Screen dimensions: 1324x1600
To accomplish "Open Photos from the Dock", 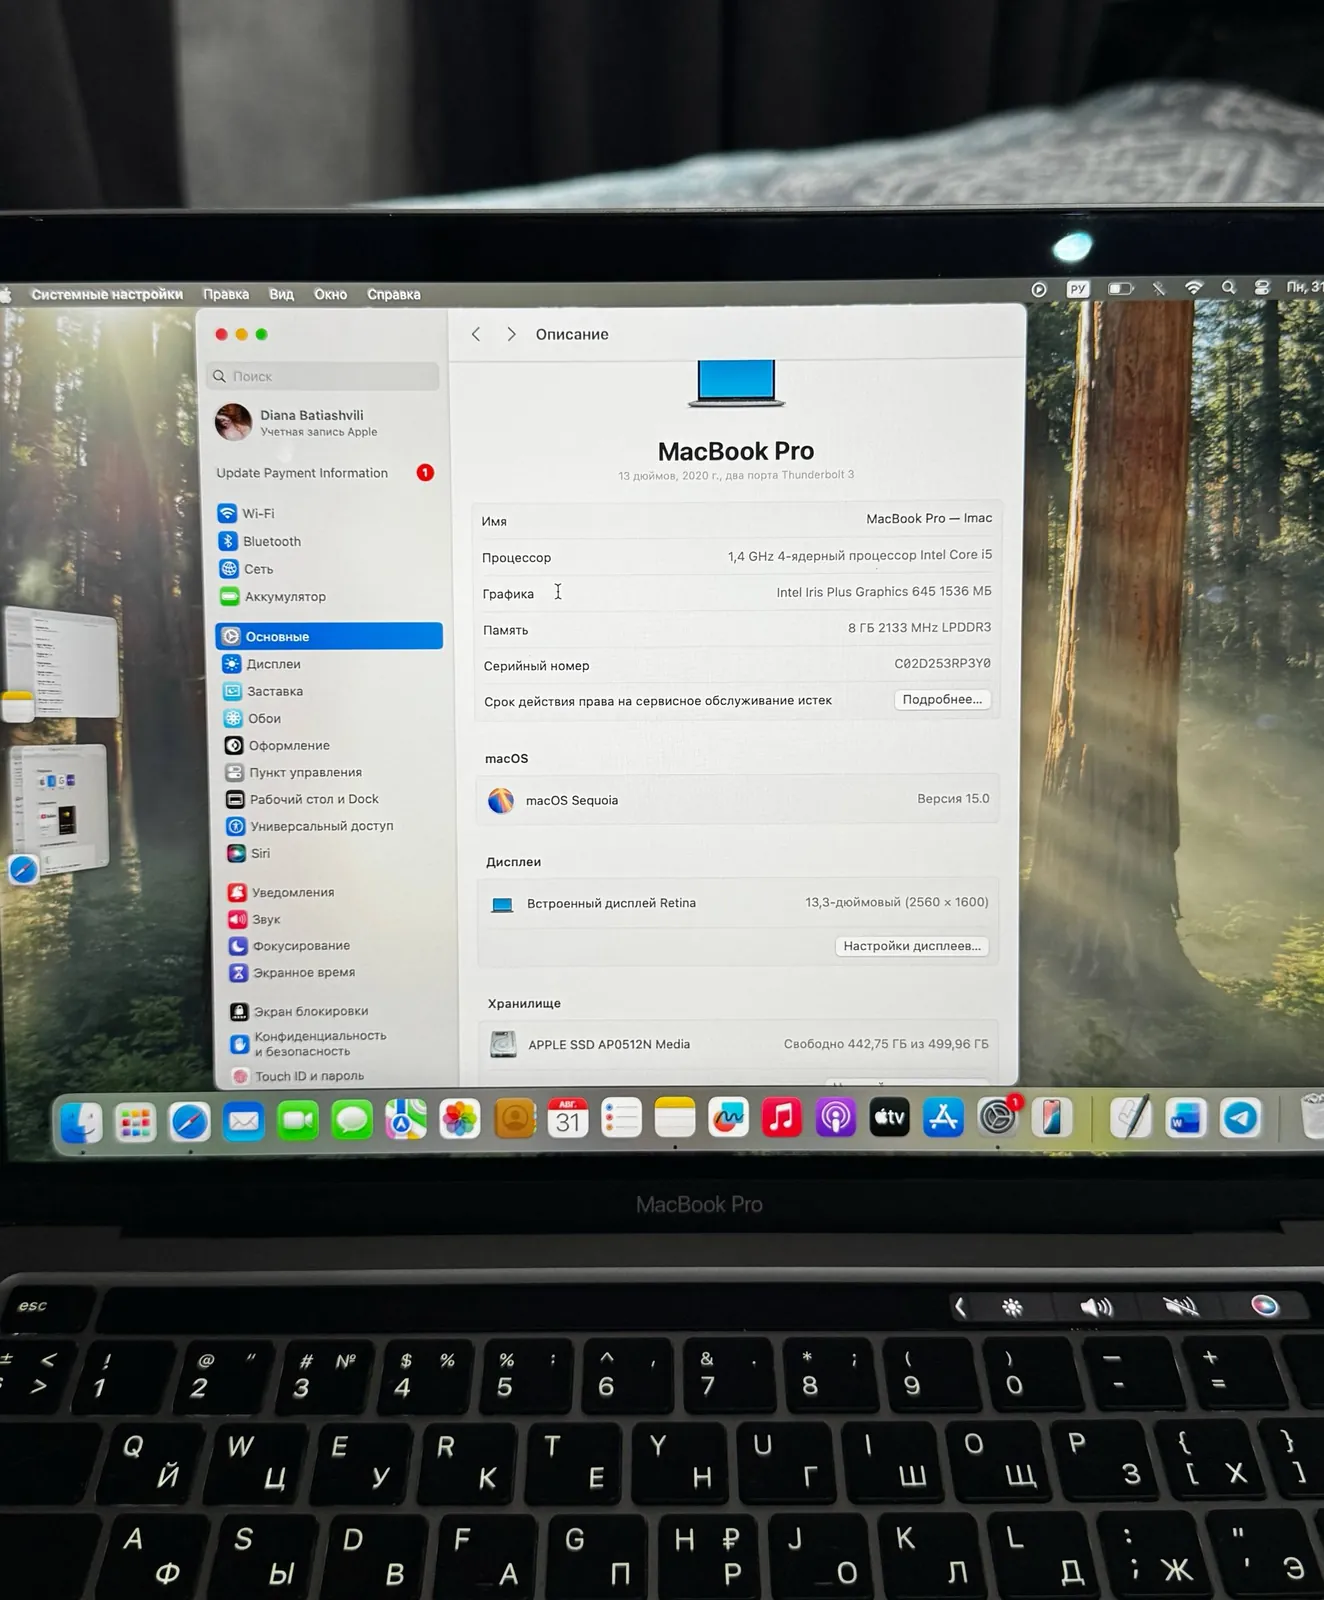I will [x=460, y=1119].
